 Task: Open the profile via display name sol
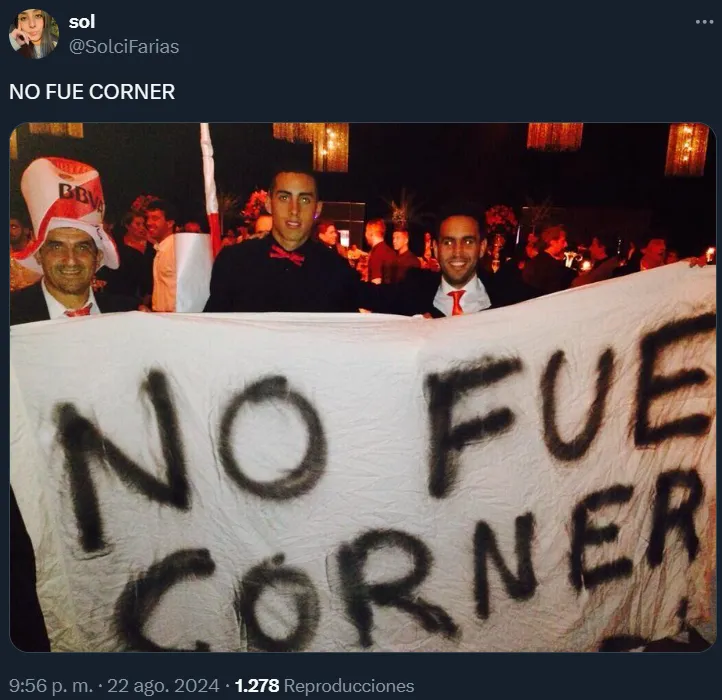tap(82, 21)
